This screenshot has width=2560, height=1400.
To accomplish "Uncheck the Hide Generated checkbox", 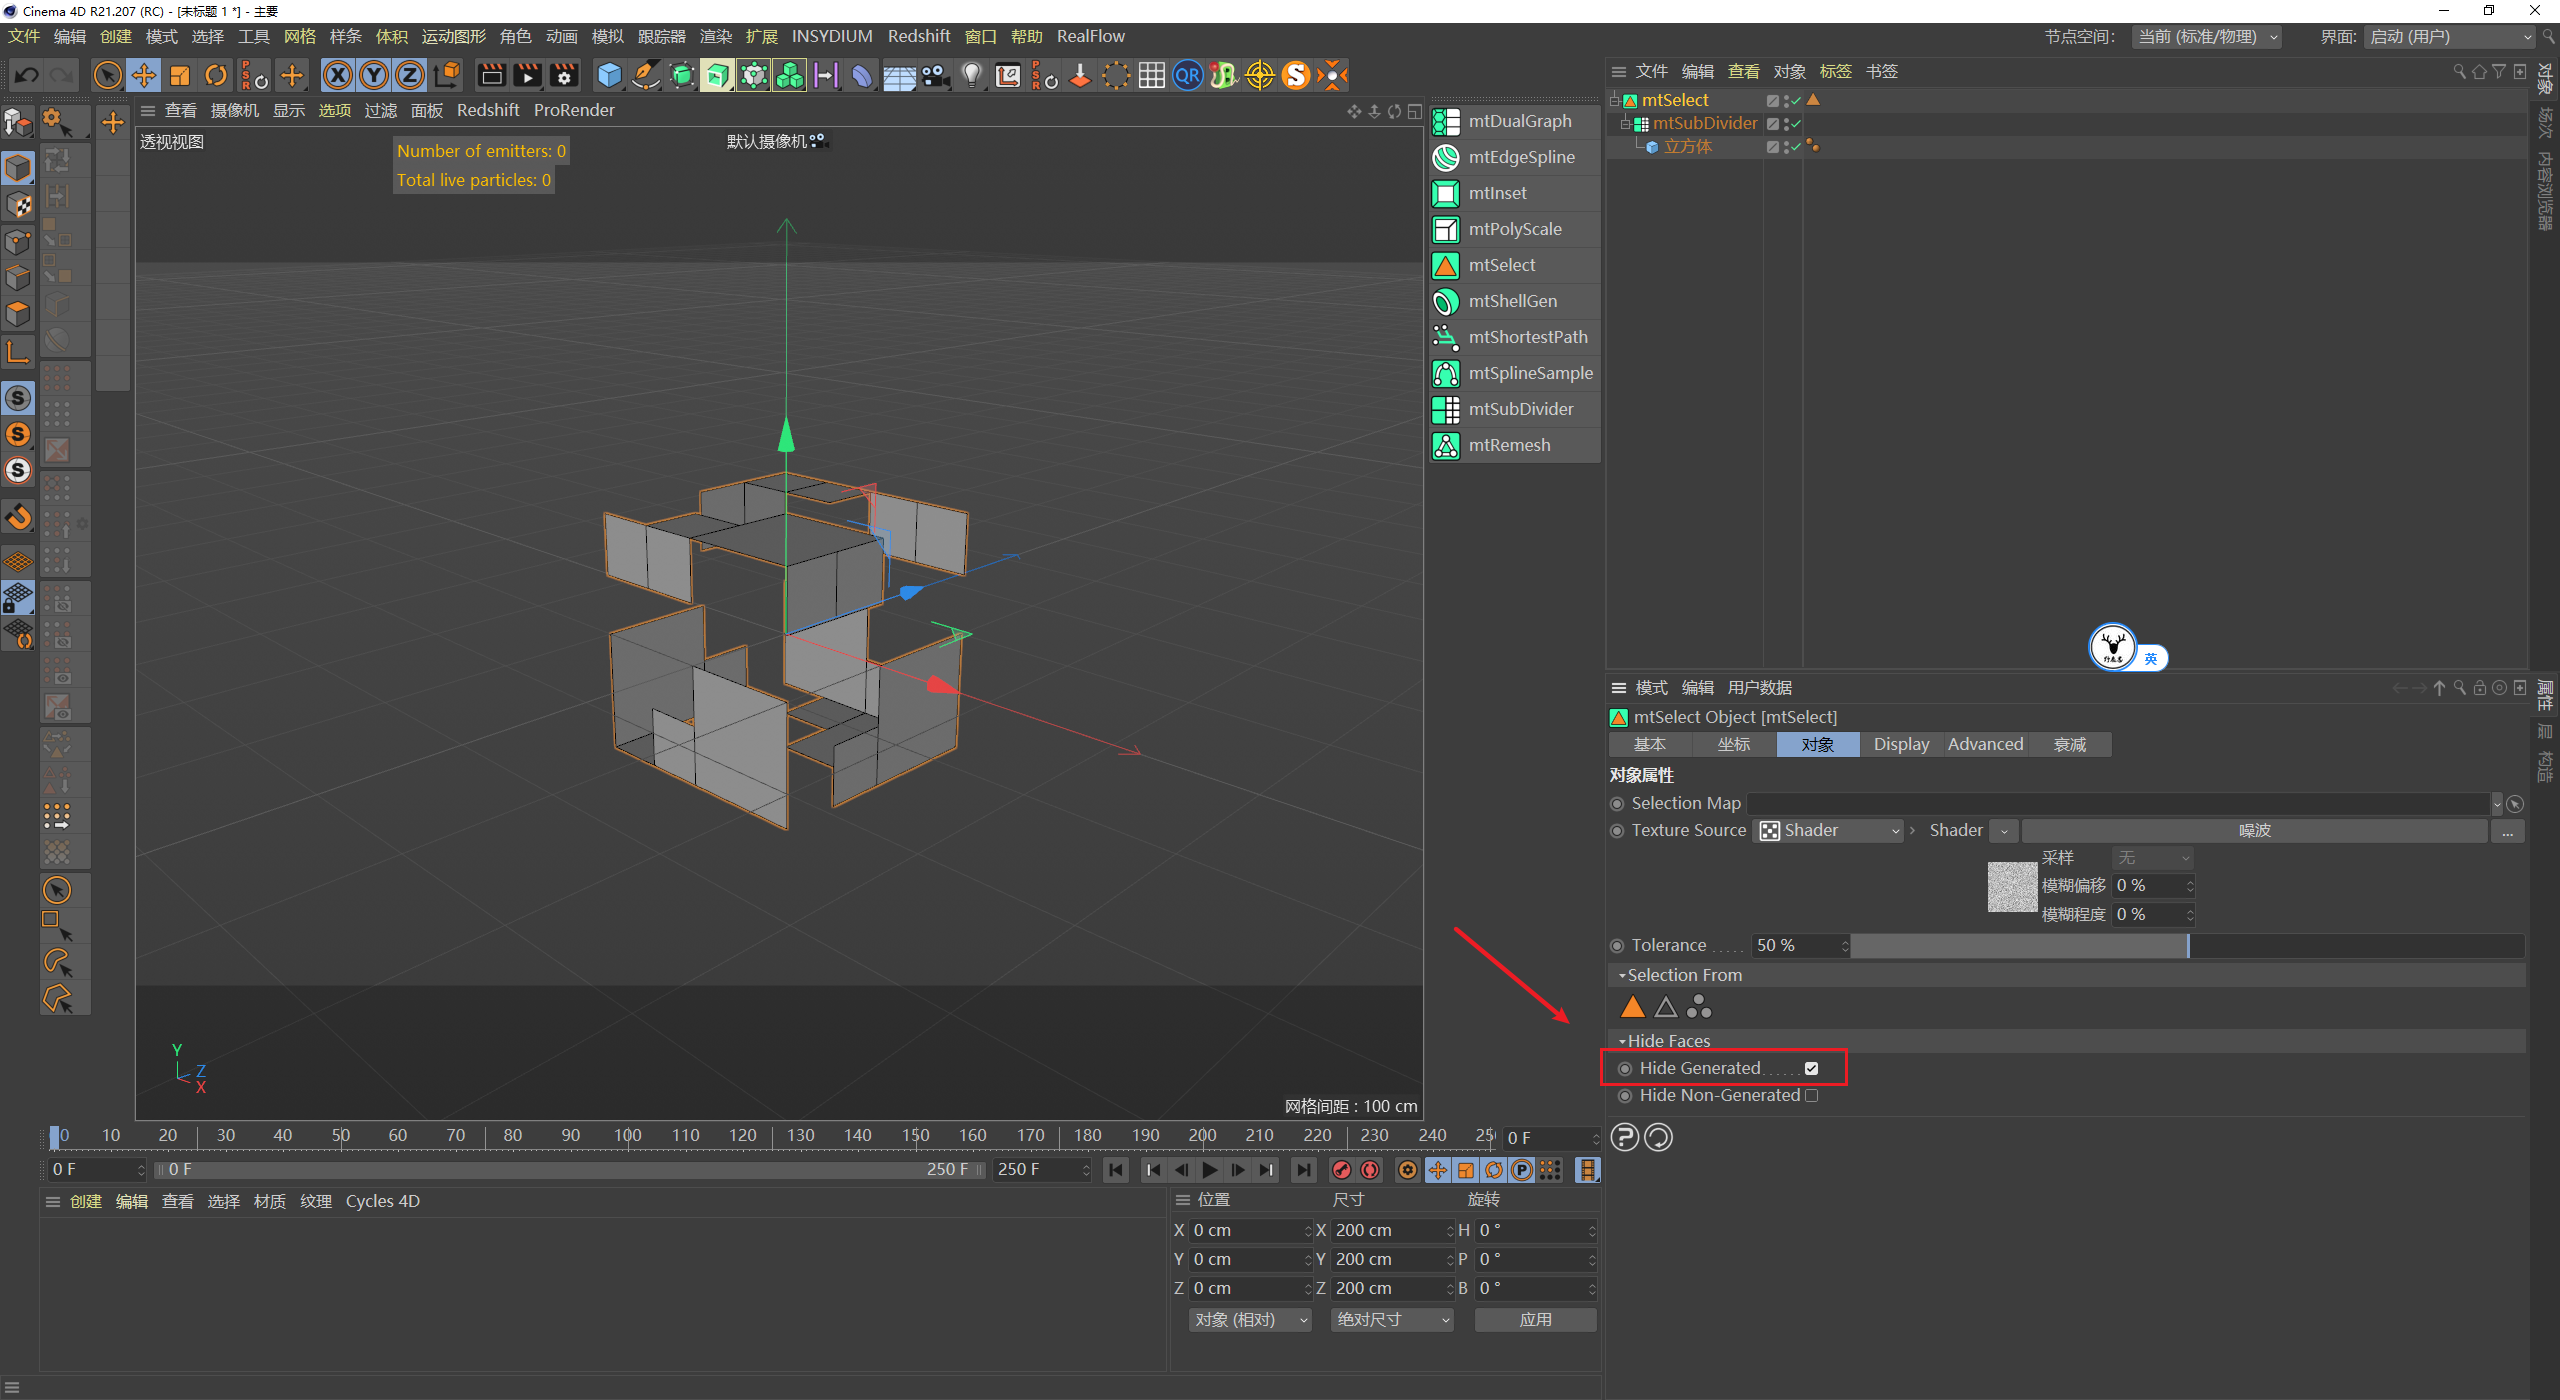I will click(1811, 1068).
